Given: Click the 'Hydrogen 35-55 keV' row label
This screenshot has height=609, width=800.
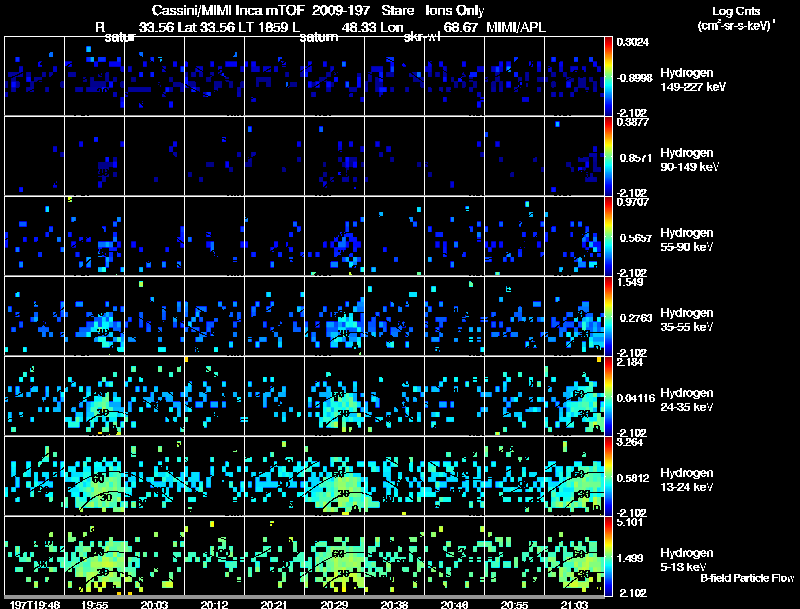Looking at the screenshot, I should [687, 320].
